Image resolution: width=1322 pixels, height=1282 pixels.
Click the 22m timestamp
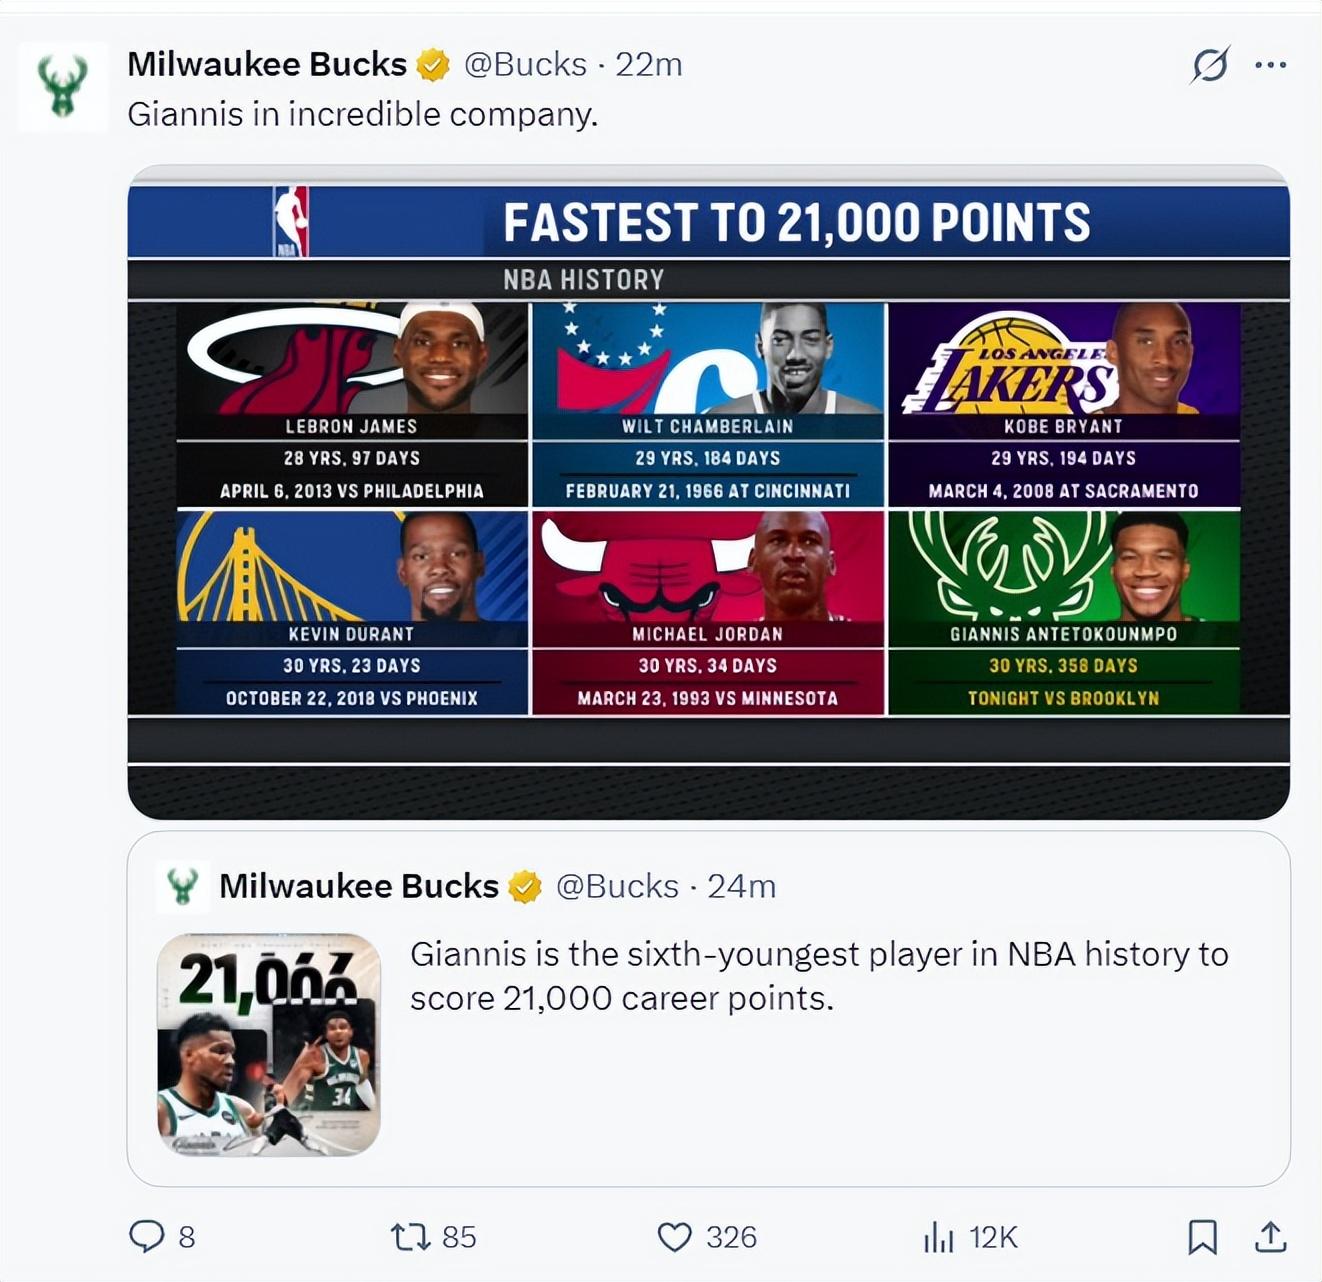(649, 65)
